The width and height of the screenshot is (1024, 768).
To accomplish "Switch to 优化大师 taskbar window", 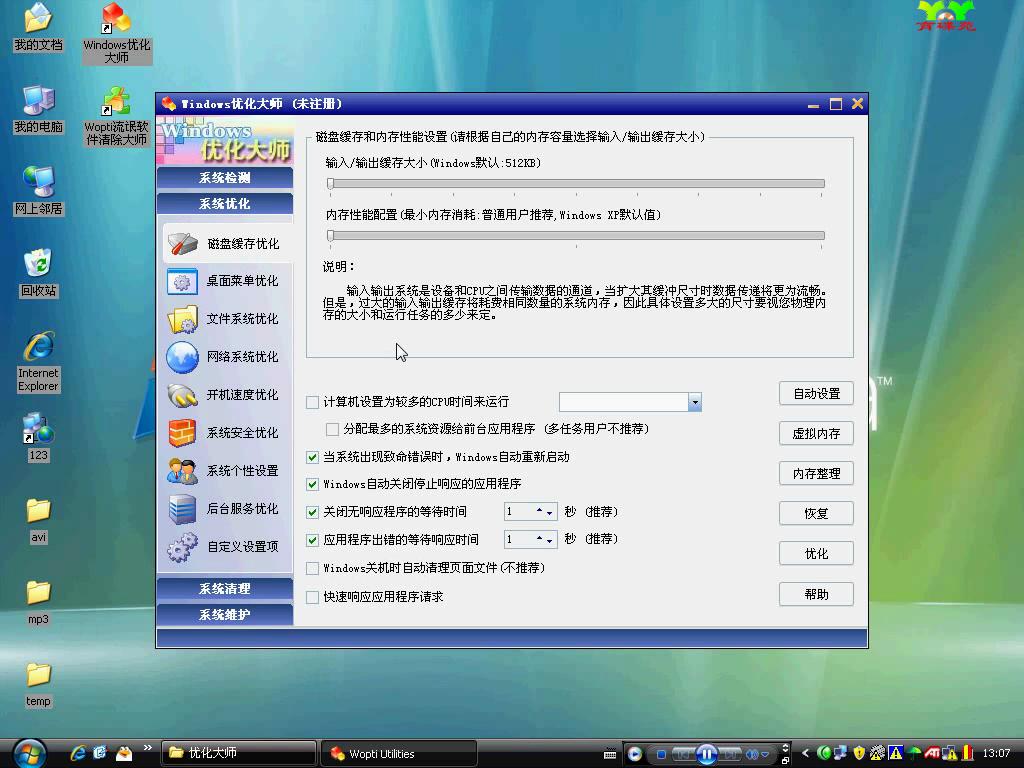I will click(x=238, y=753).
